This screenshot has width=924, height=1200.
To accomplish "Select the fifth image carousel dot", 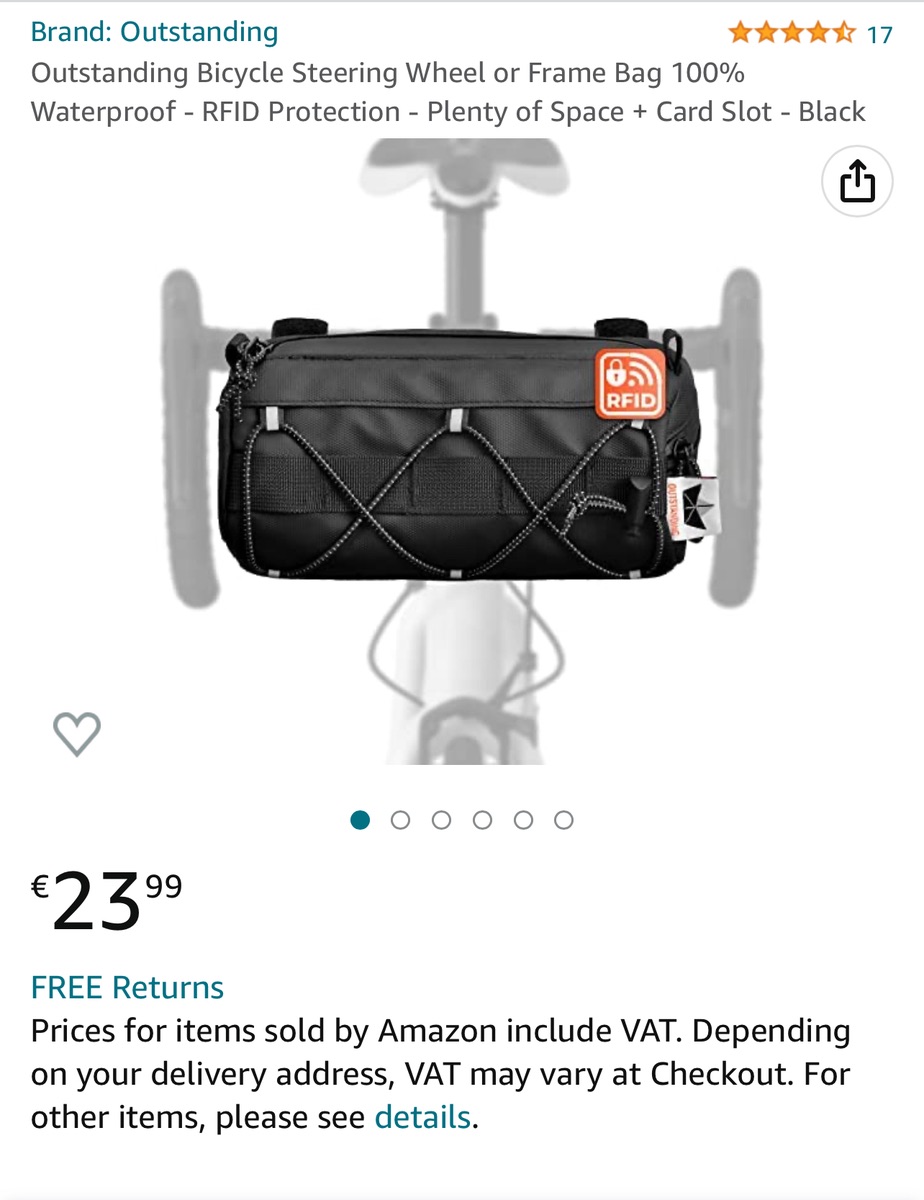I will pyautogui.click(x=523, y=820).
